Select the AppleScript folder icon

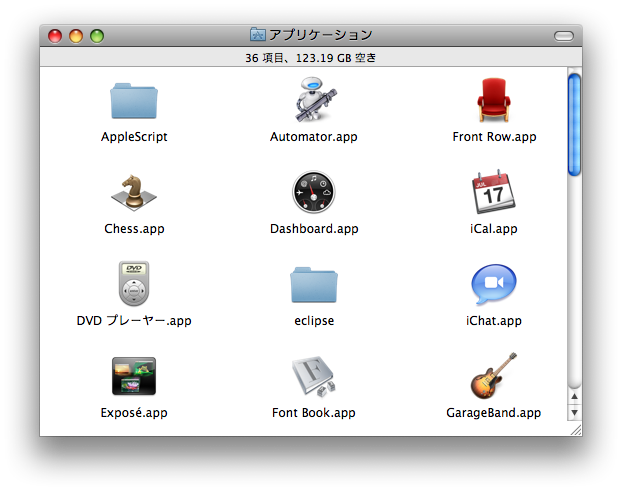click(x=134, y=101)
